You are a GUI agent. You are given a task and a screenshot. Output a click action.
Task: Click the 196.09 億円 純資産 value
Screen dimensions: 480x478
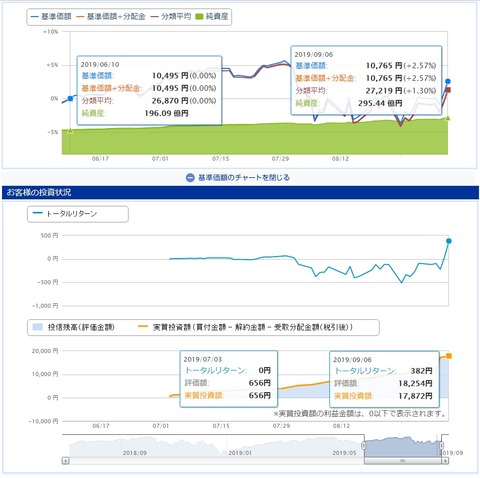pos(166,113)
